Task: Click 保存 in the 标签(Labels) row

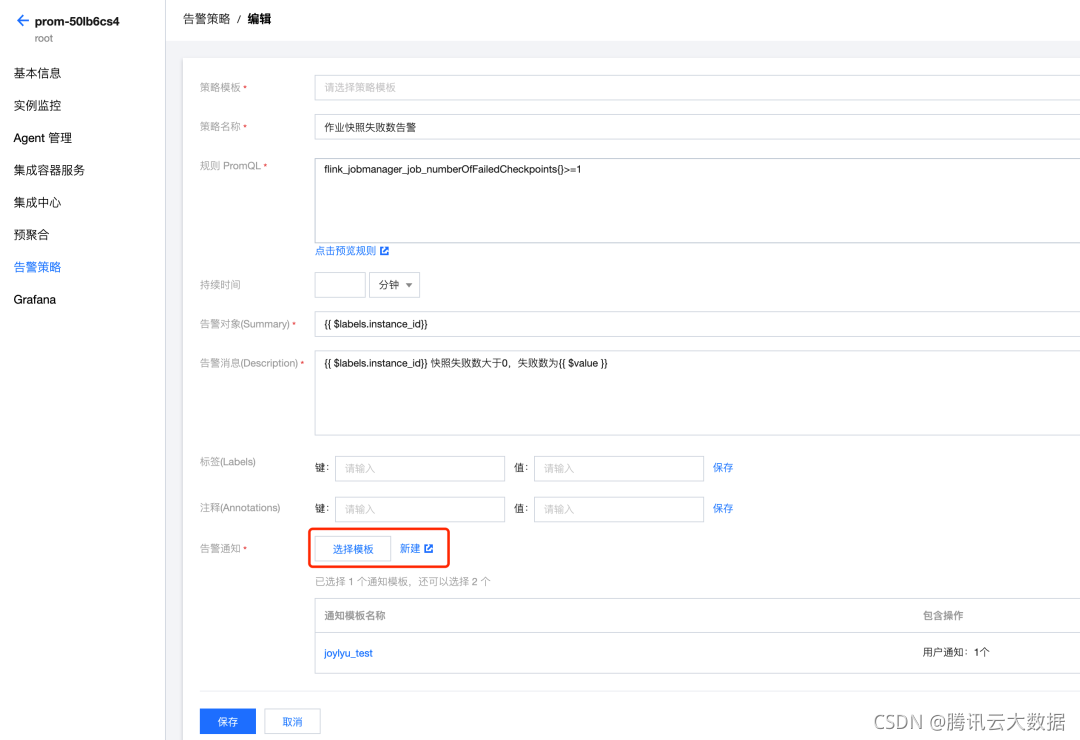Action: coord(722,468)
